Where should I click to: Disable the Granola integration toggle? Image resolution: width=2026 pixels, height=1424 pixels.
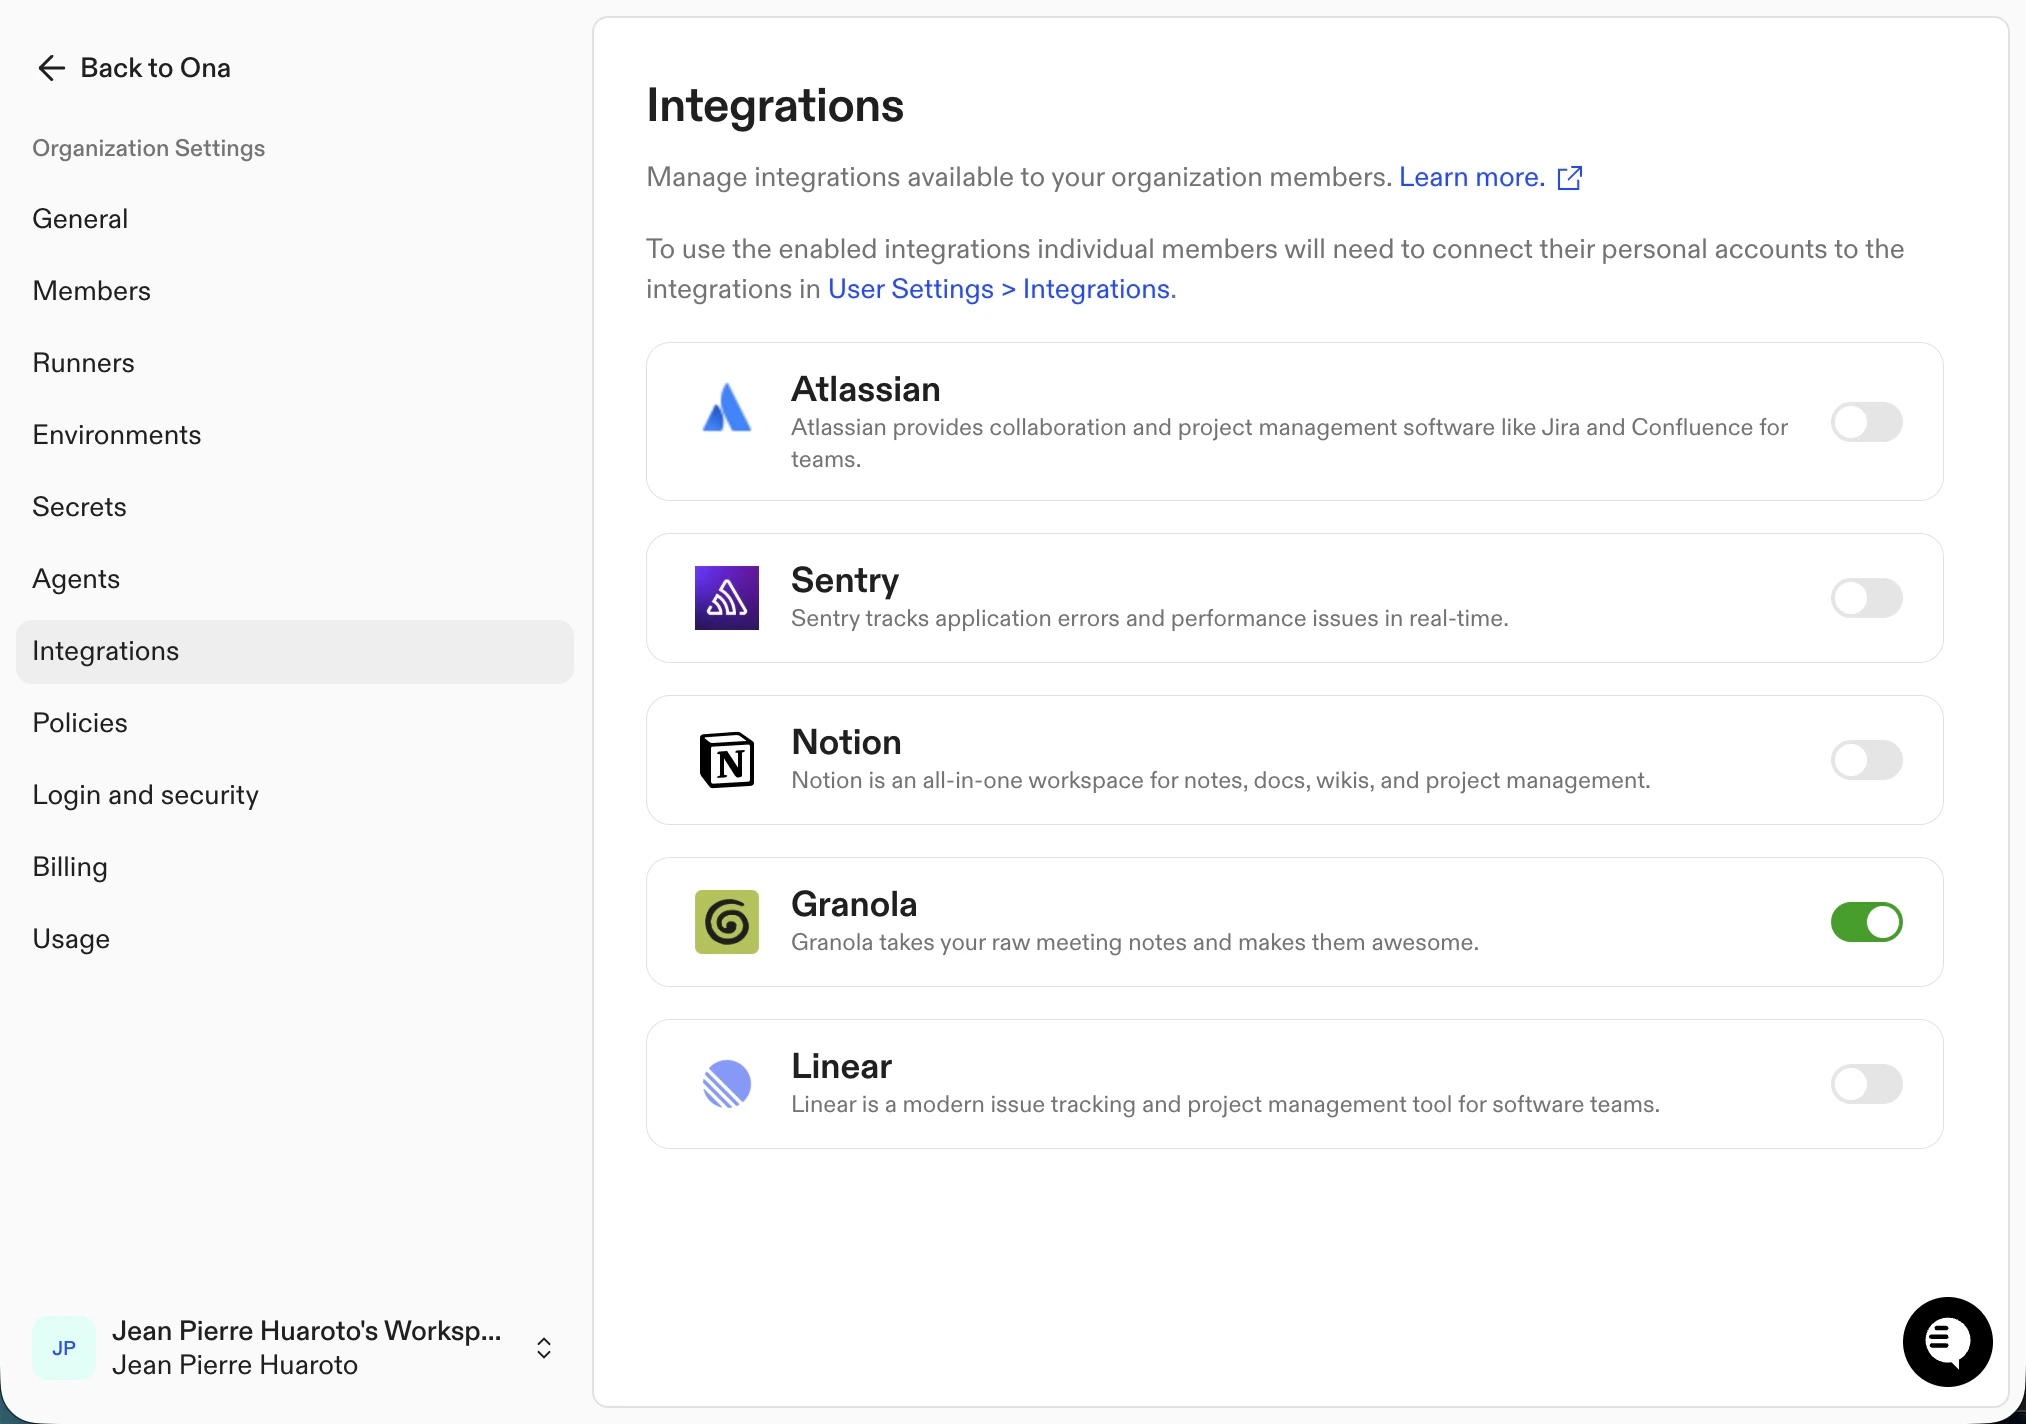pyautogui.click(x=1866, y=921)
